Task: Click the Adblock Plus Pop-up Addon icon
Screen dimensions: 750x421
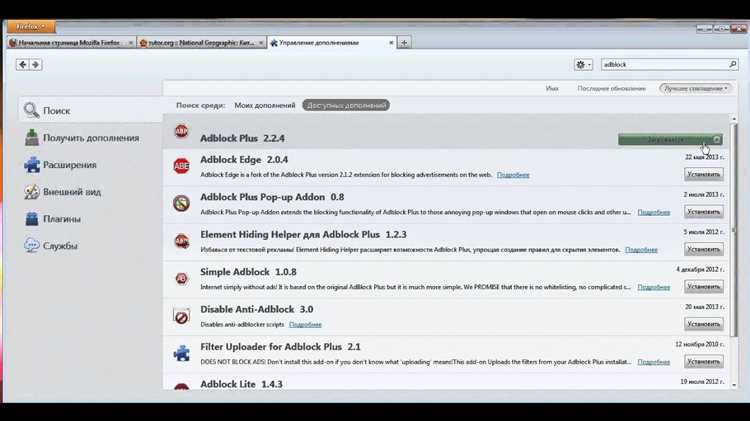Action: 181,203
